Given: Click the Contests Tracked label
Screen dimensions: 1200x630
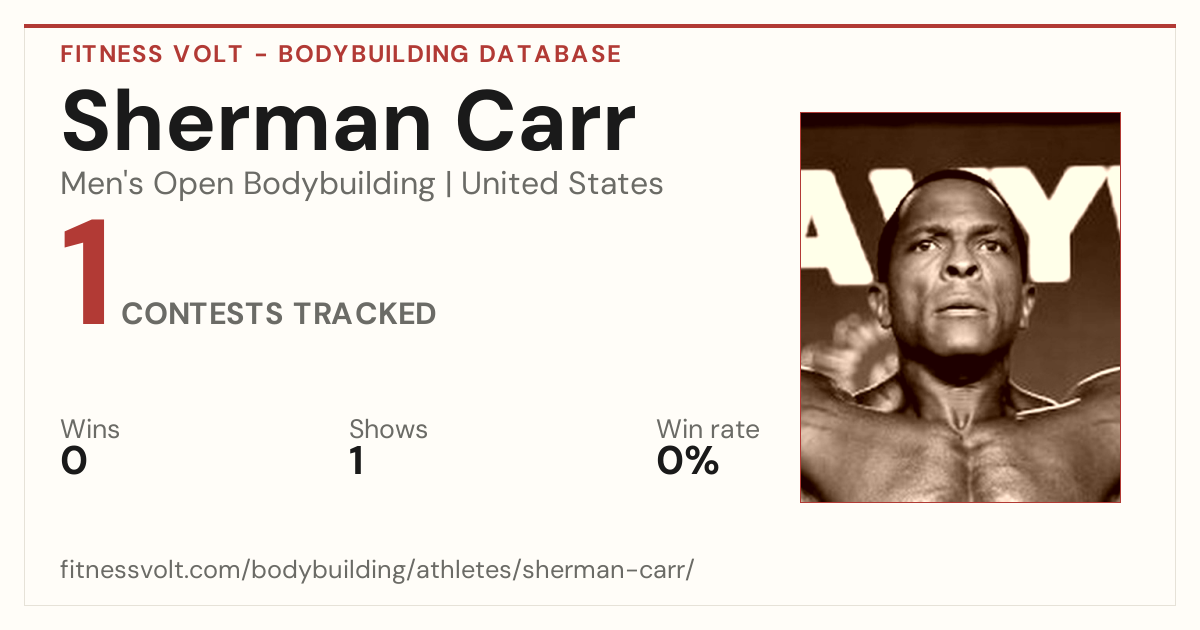Looking at the screenshot, I should [x=279, y=314].
